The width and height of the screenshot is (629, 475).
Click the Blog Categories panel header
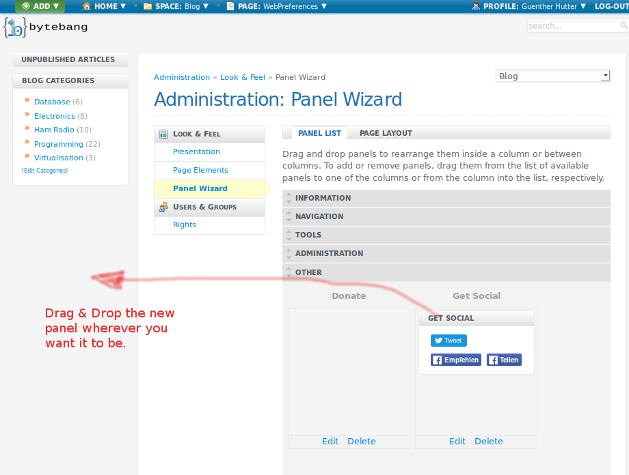70,81
